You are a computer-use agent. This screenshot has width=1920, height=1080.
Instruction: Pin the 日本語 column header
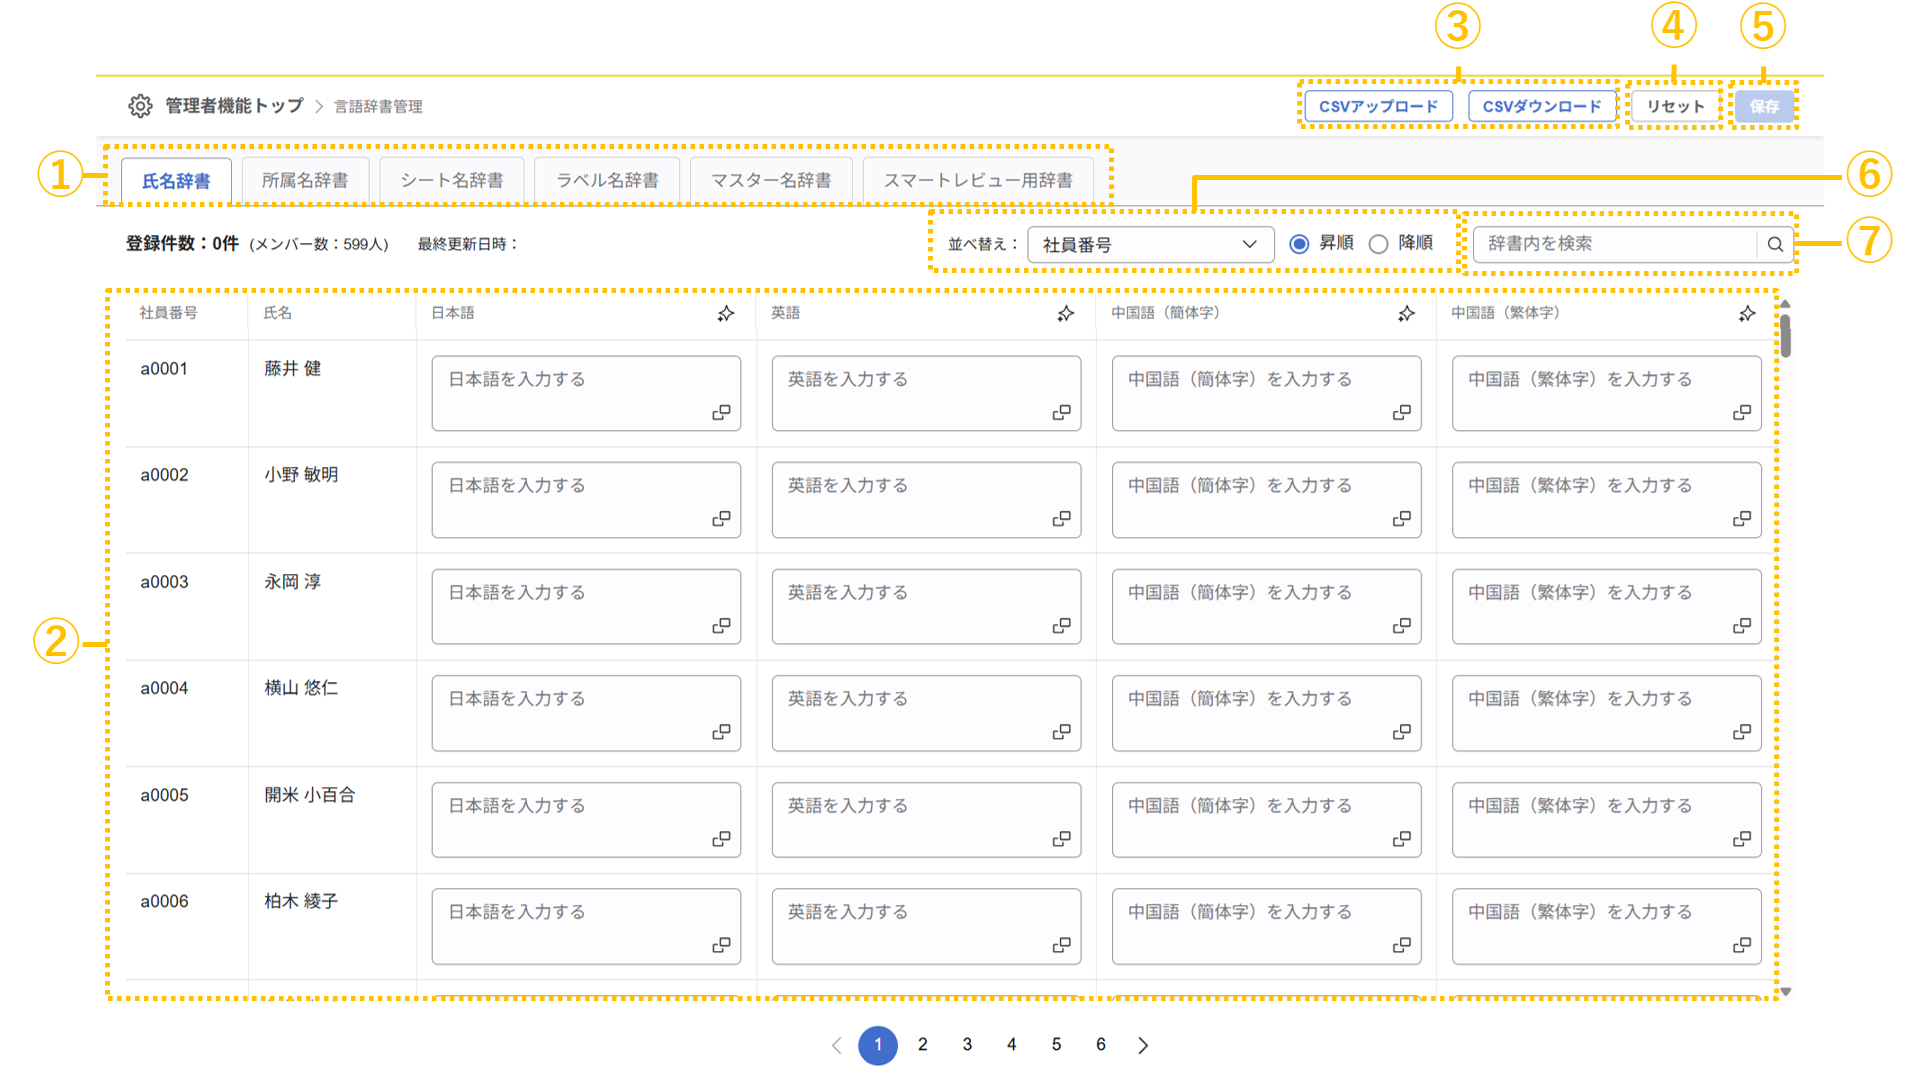(726, 313)
